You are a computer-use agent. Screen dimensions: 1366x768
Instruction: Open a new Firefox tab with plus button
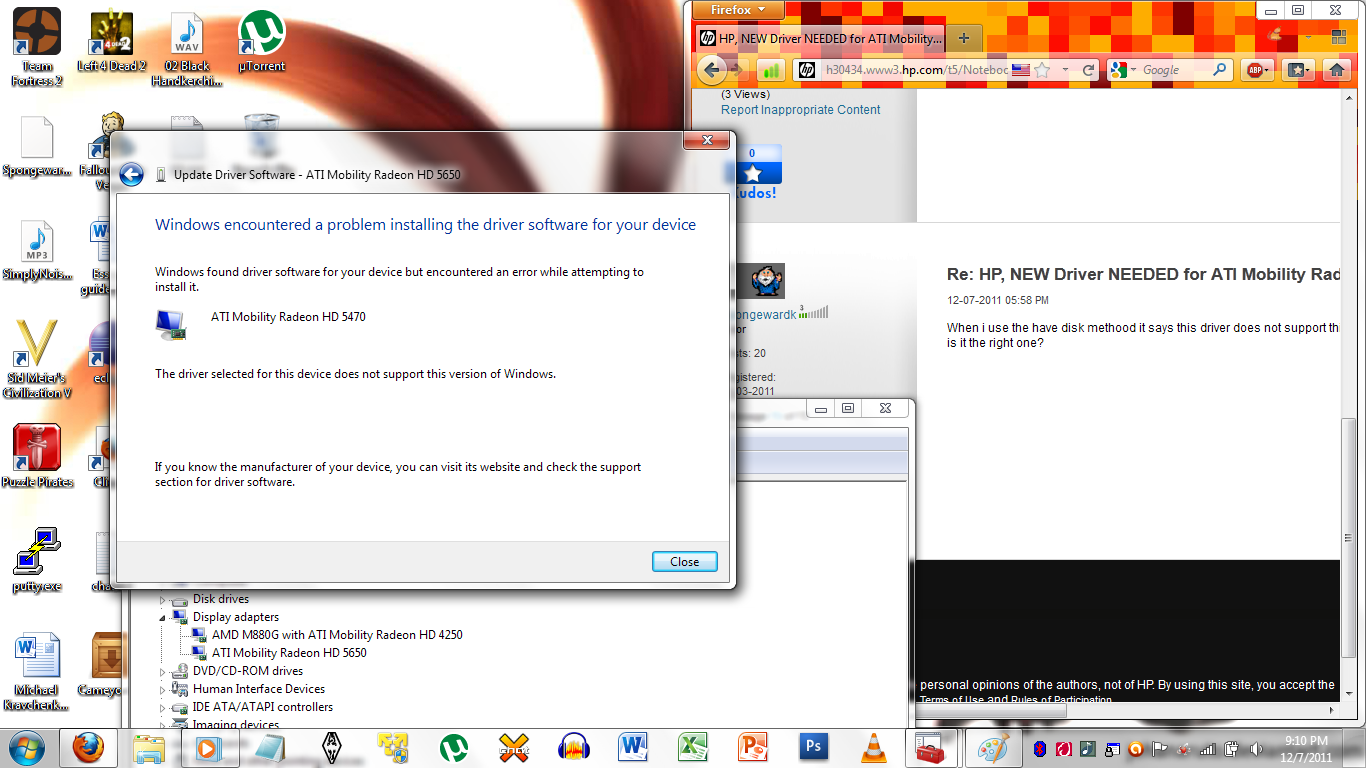click(x=964, y=38)
